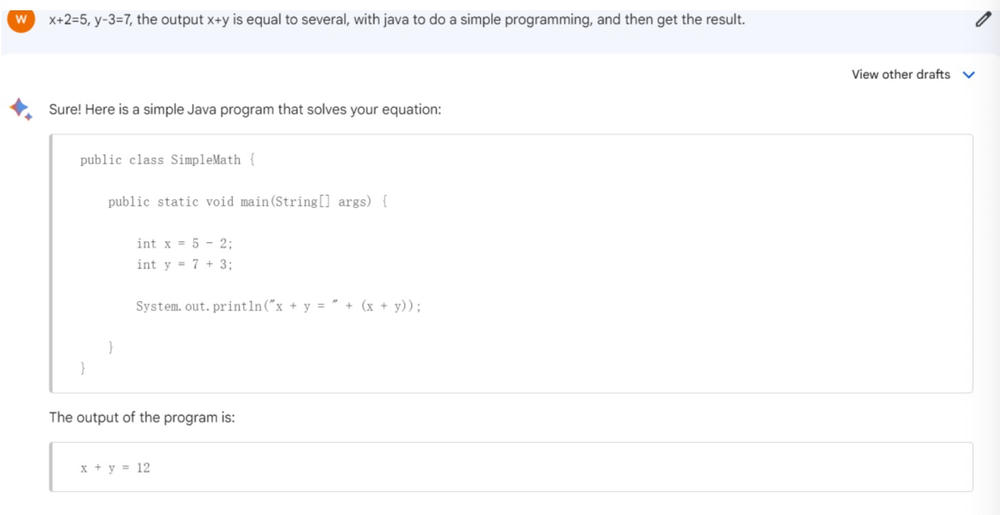Click the text The output of the program is
The width and height of the screenshot is (1000, 515).
[142, 417]
